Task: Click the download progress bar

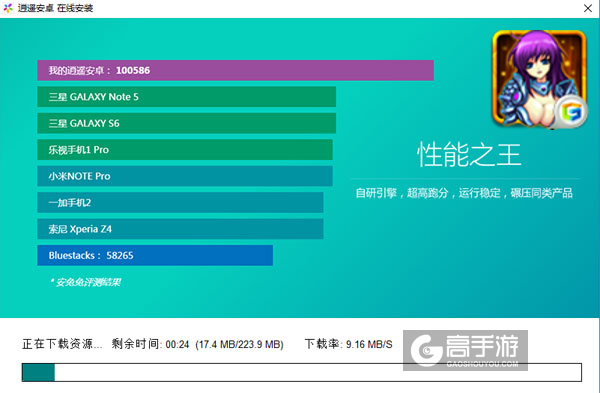Action: (302, 372)
